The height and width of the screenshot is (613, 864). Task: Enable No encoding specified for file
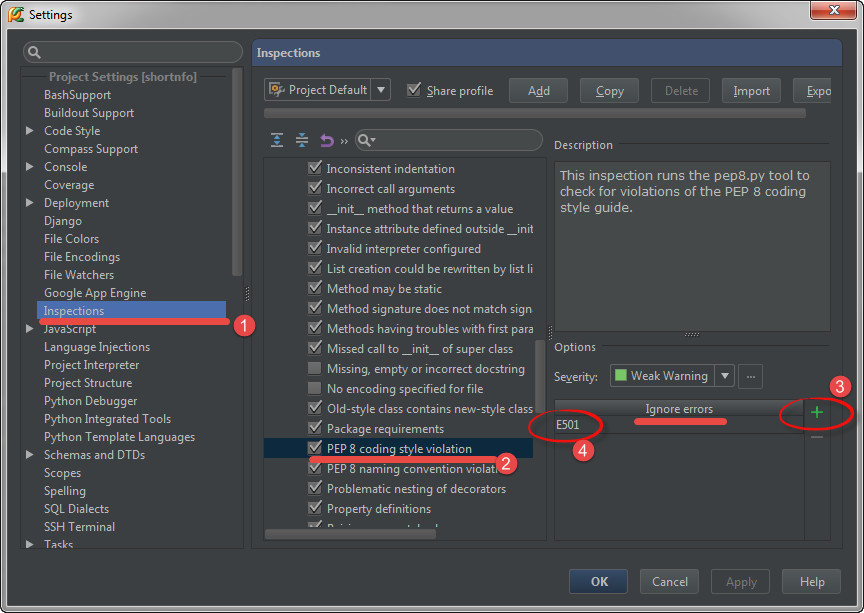(x=315, y=388)
